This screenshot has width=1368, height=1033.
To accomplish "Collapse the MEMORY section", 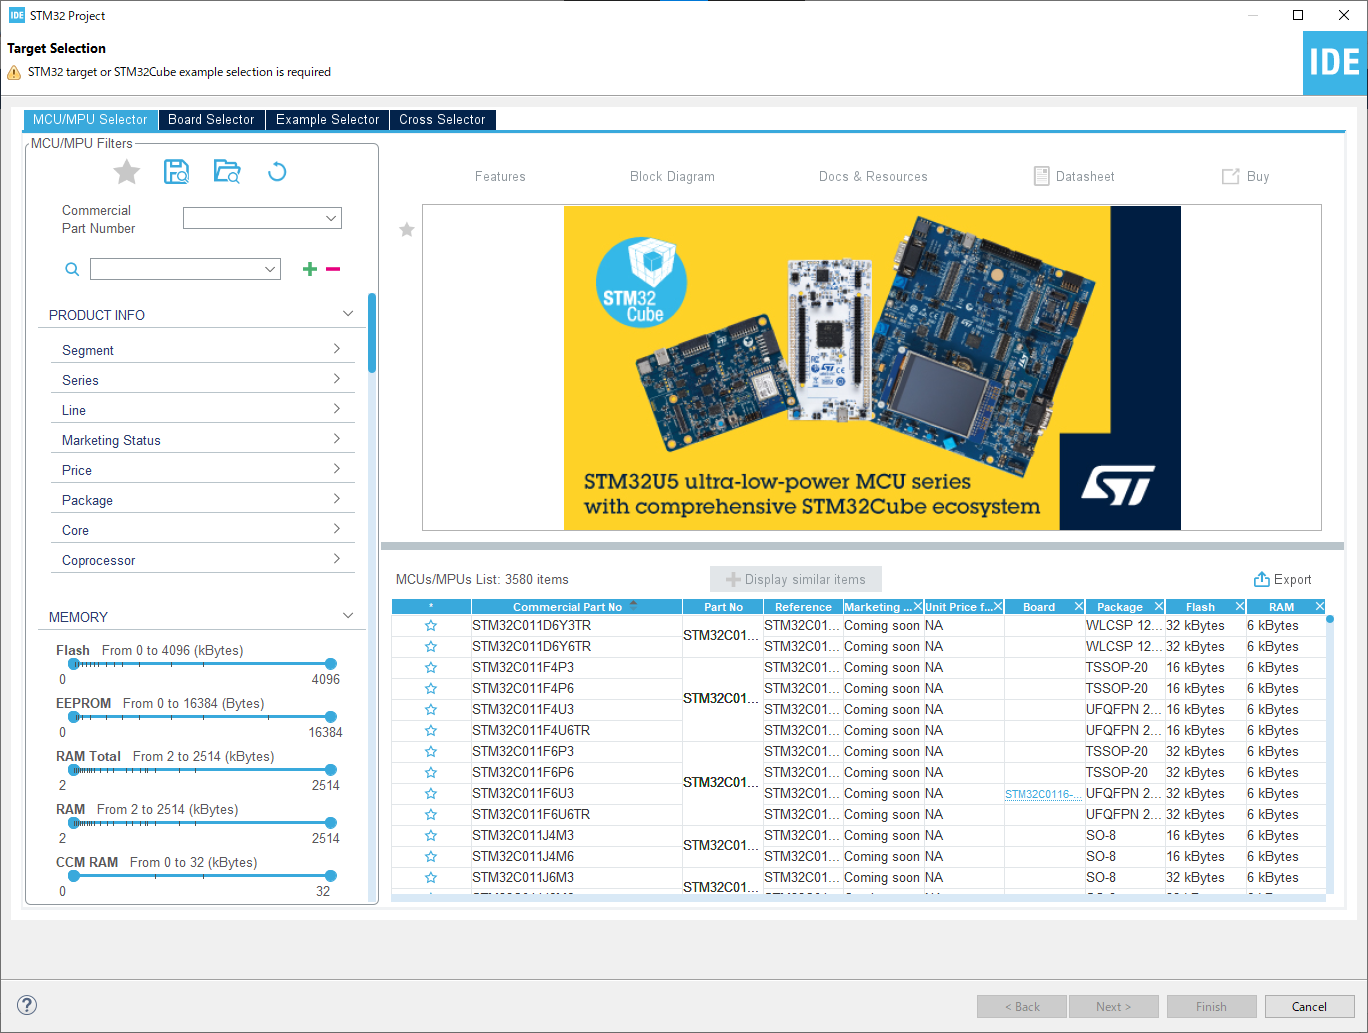I will (347, 616).
